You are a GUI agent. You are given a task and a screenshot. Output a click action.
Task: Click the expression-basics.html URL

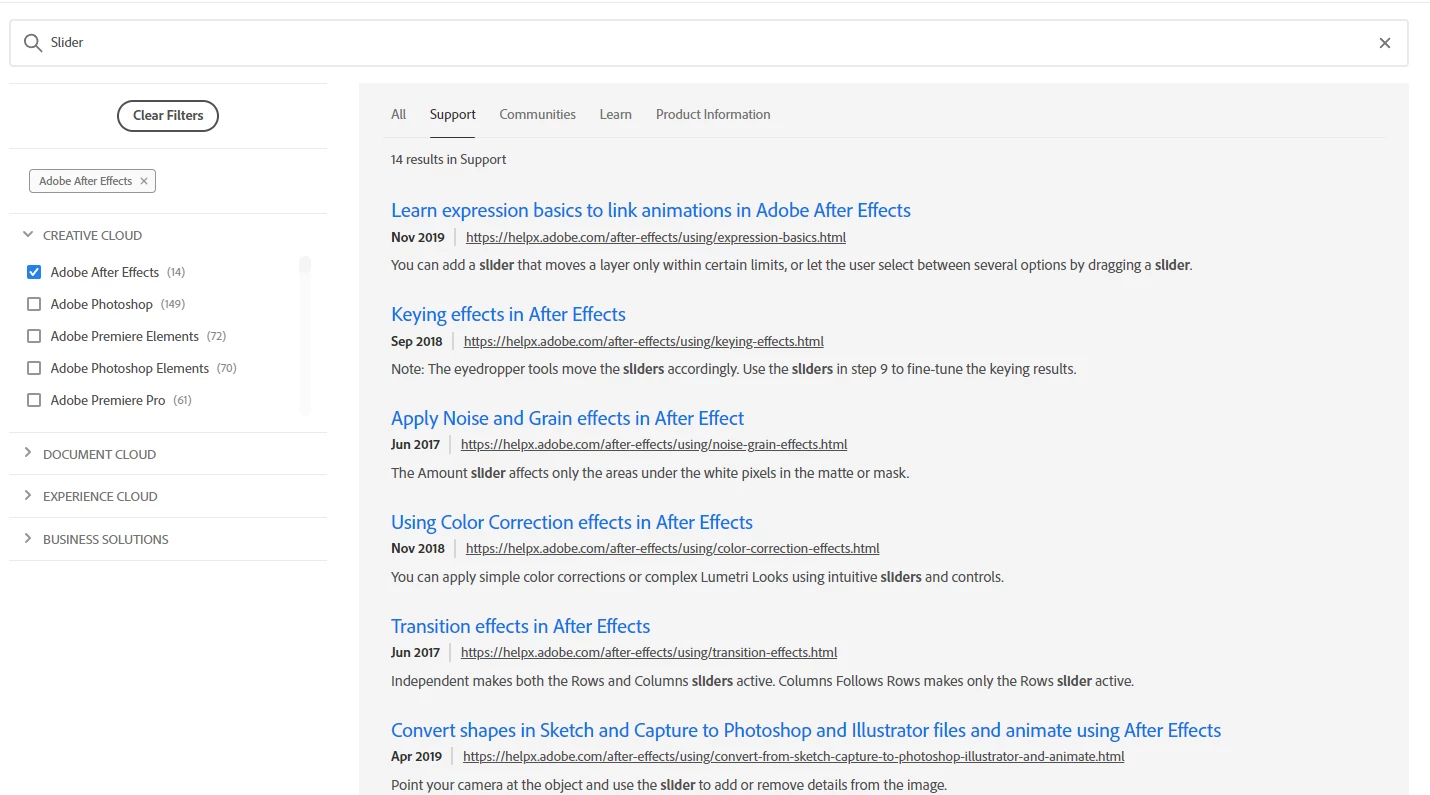(x=656, y=237)
